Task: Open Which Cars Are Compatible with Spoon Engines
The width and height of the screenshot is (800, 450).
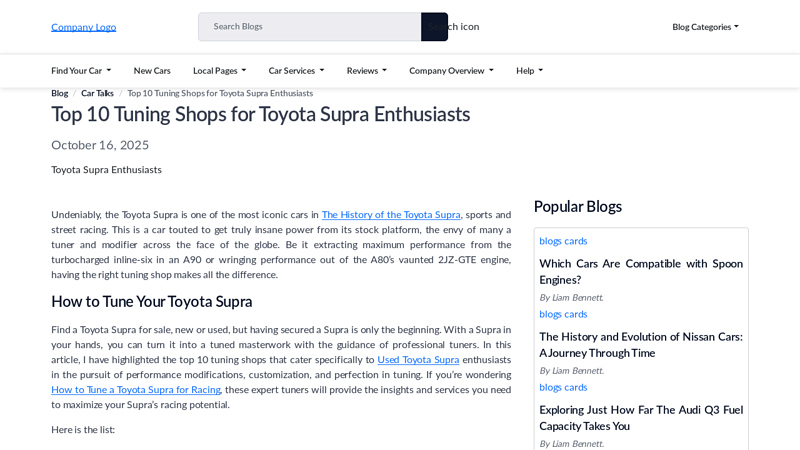Action: pyautogui.click(x=641, y=272)
